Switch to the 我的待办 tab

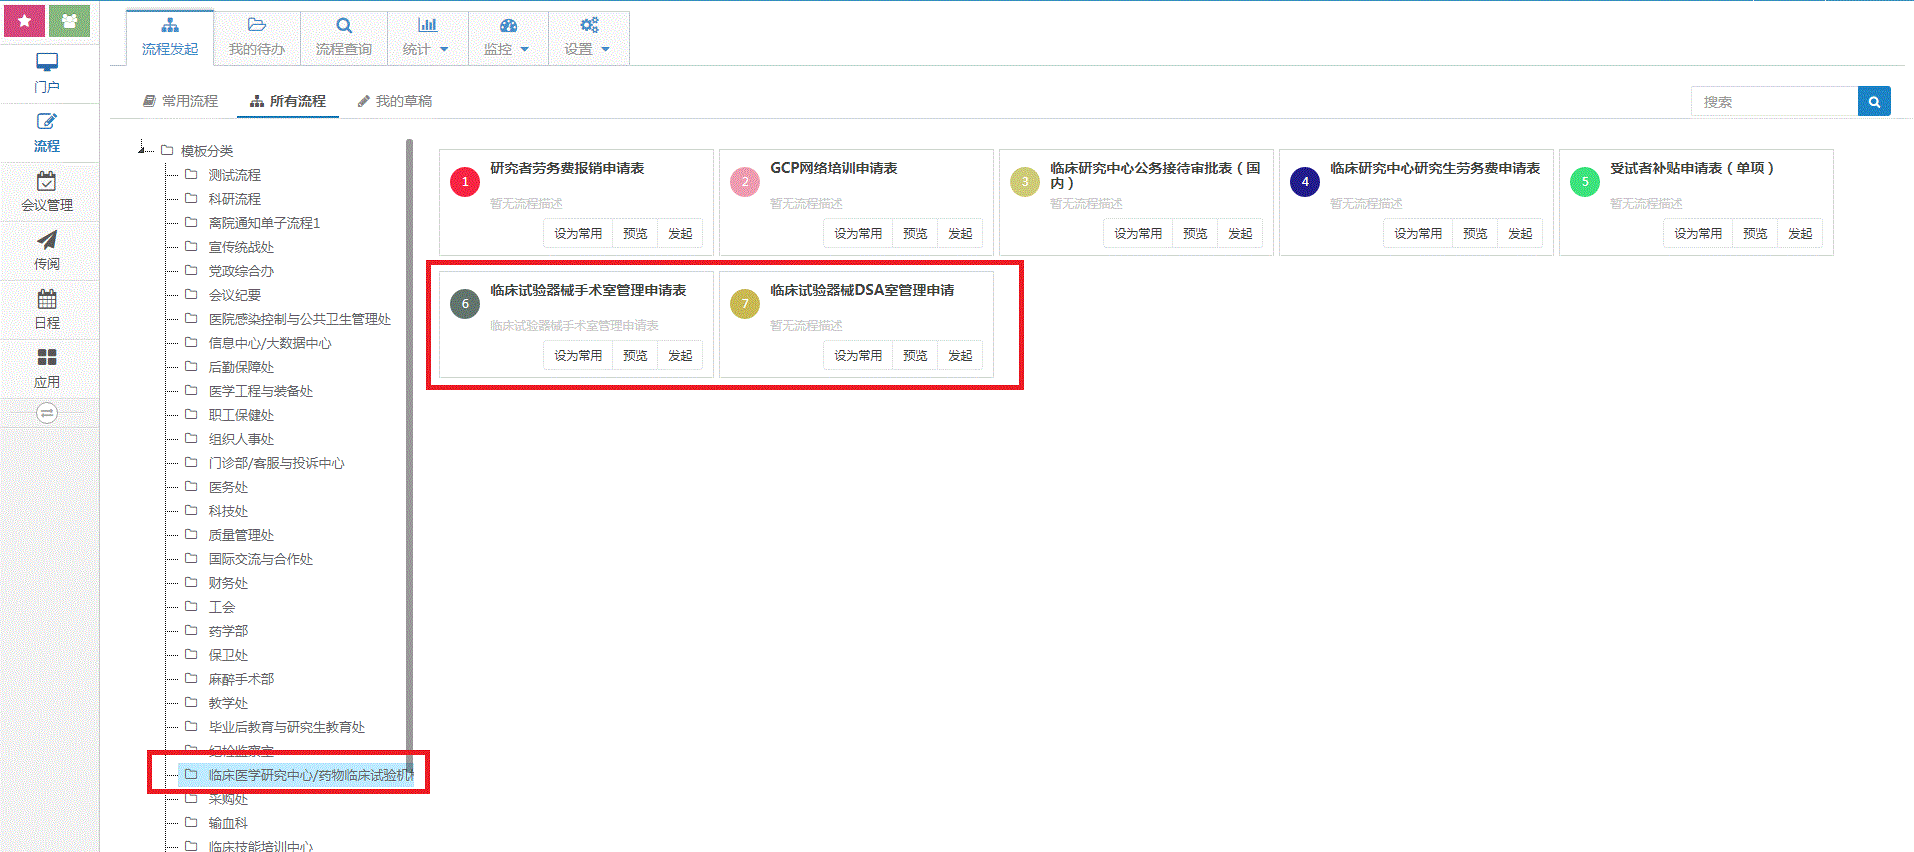pyautogui.click(x=257, y=38)
